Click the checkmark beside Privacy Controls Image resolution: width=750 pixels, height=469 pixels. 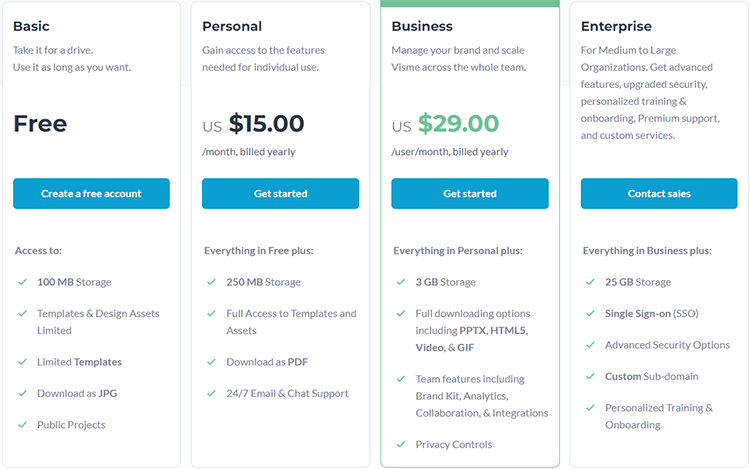click(x=401, y=445)
